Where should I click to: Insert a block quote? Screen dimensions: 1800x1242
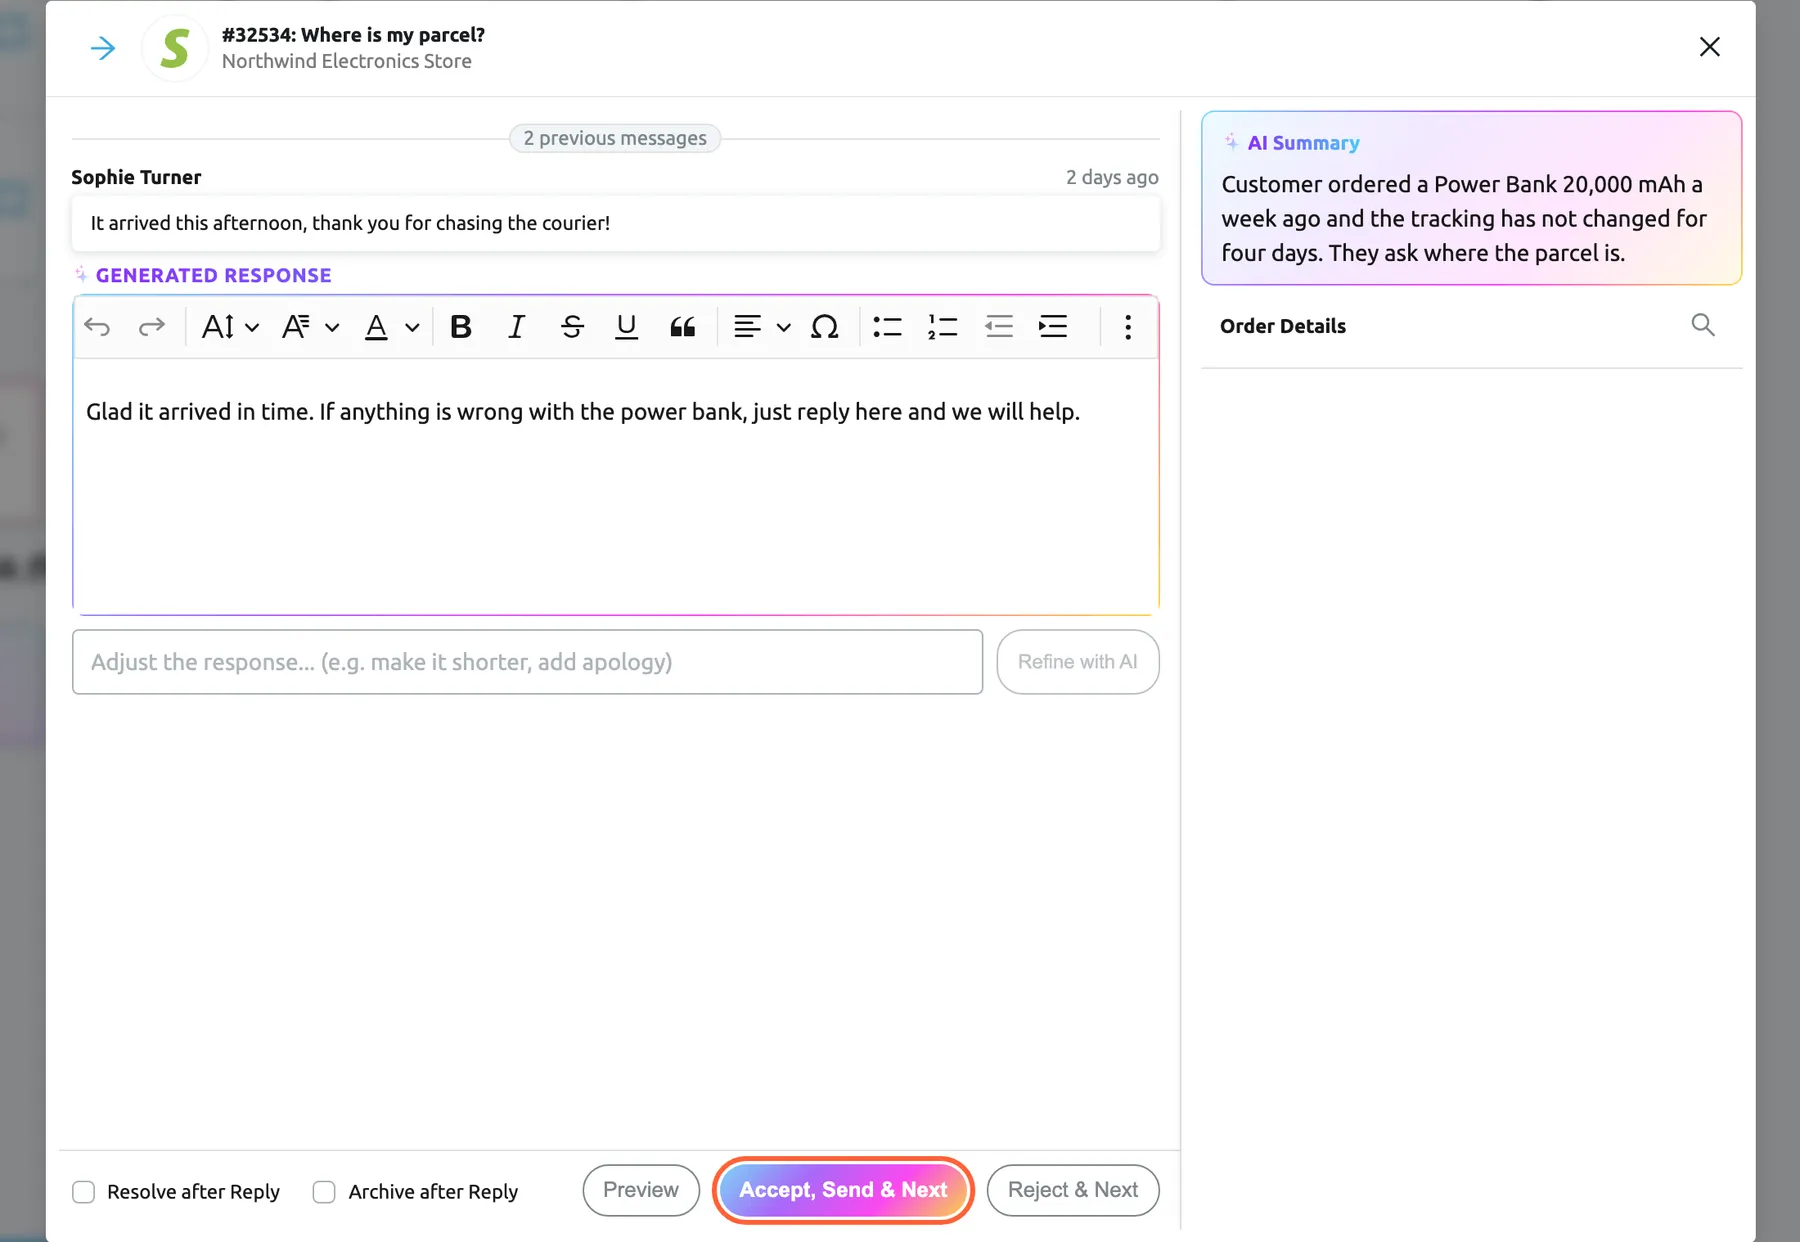coord(682,327)
